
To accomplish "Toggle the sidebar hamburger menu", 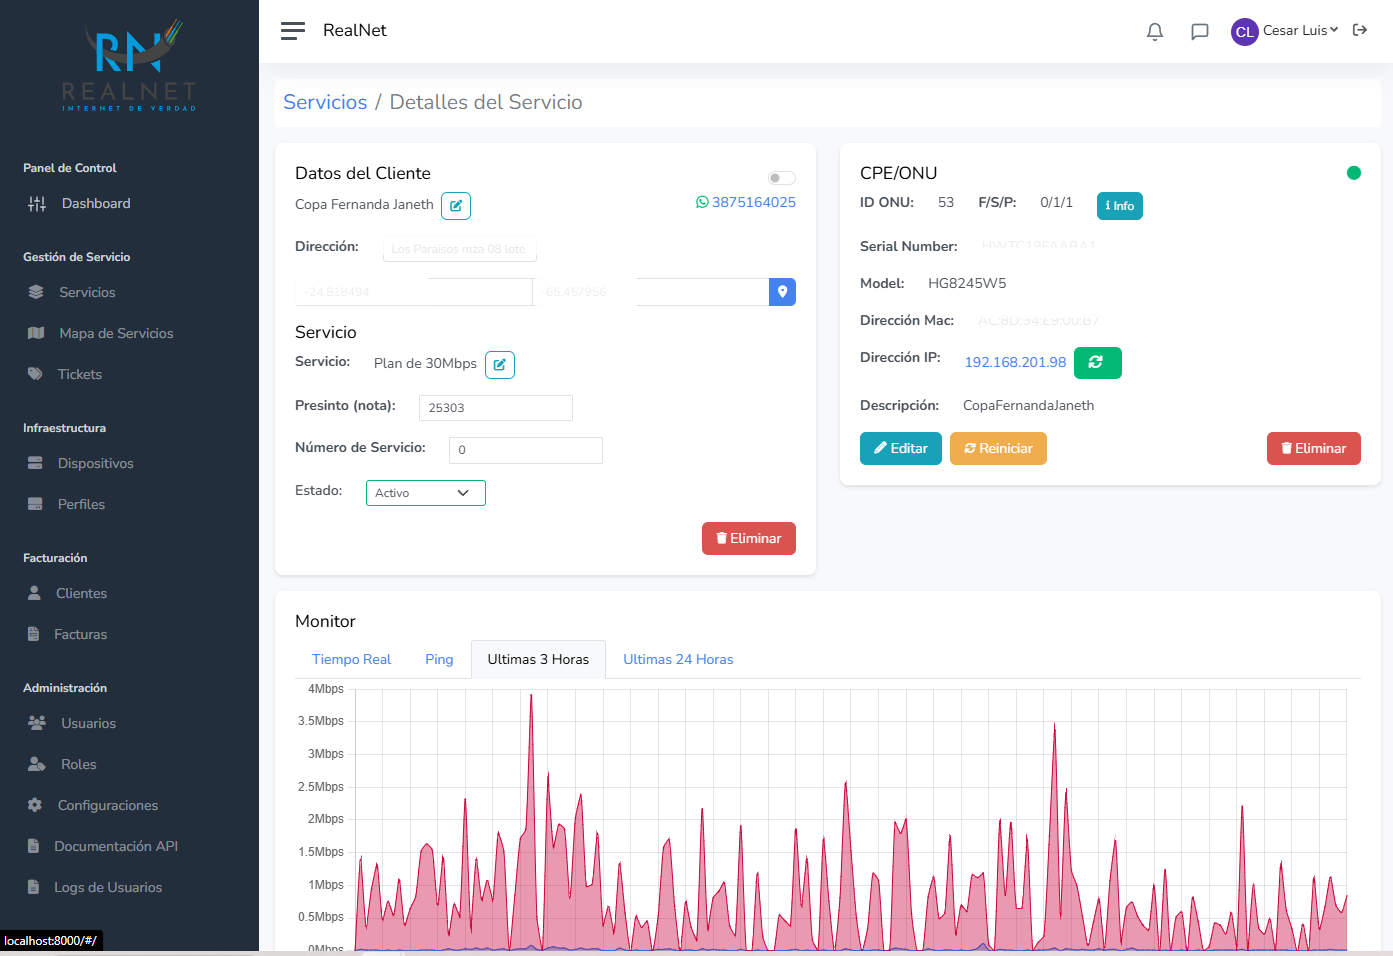I will tap(293, 31).
